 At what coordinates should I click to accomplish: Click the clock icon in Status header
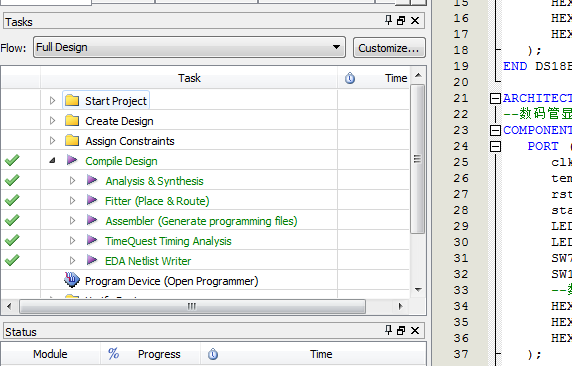click(x=213, y=354)
